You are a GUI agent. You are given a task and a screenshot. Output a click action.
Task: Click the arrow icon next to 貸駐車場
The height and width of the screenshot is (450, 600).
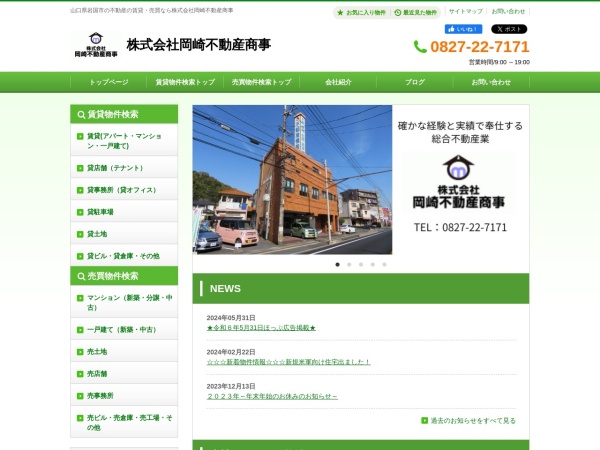click(x=80, y=212)
